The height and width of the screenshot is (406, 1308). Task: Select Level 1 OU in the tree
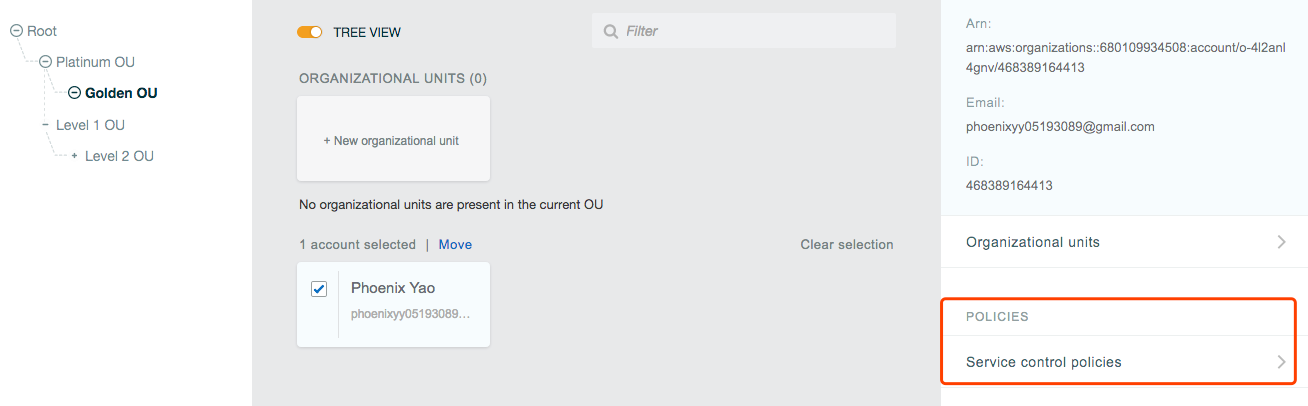tap(90, 125)
